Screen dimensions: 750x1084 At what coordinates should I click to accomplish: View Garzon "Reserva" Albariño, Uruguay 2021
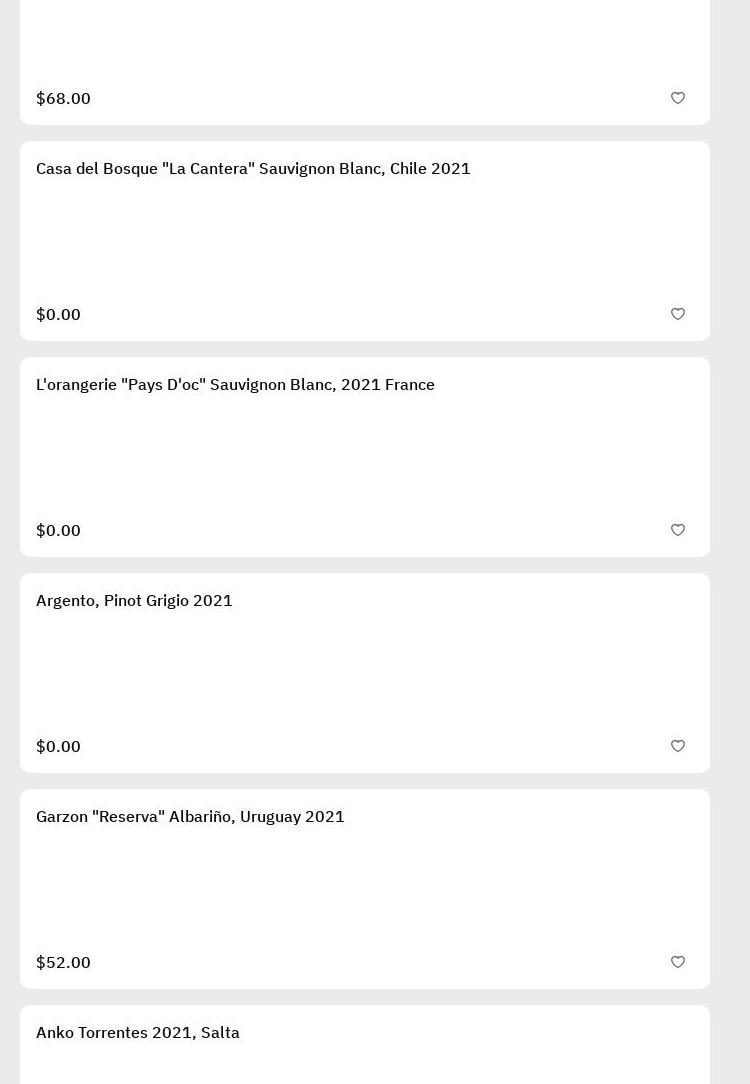190,817
